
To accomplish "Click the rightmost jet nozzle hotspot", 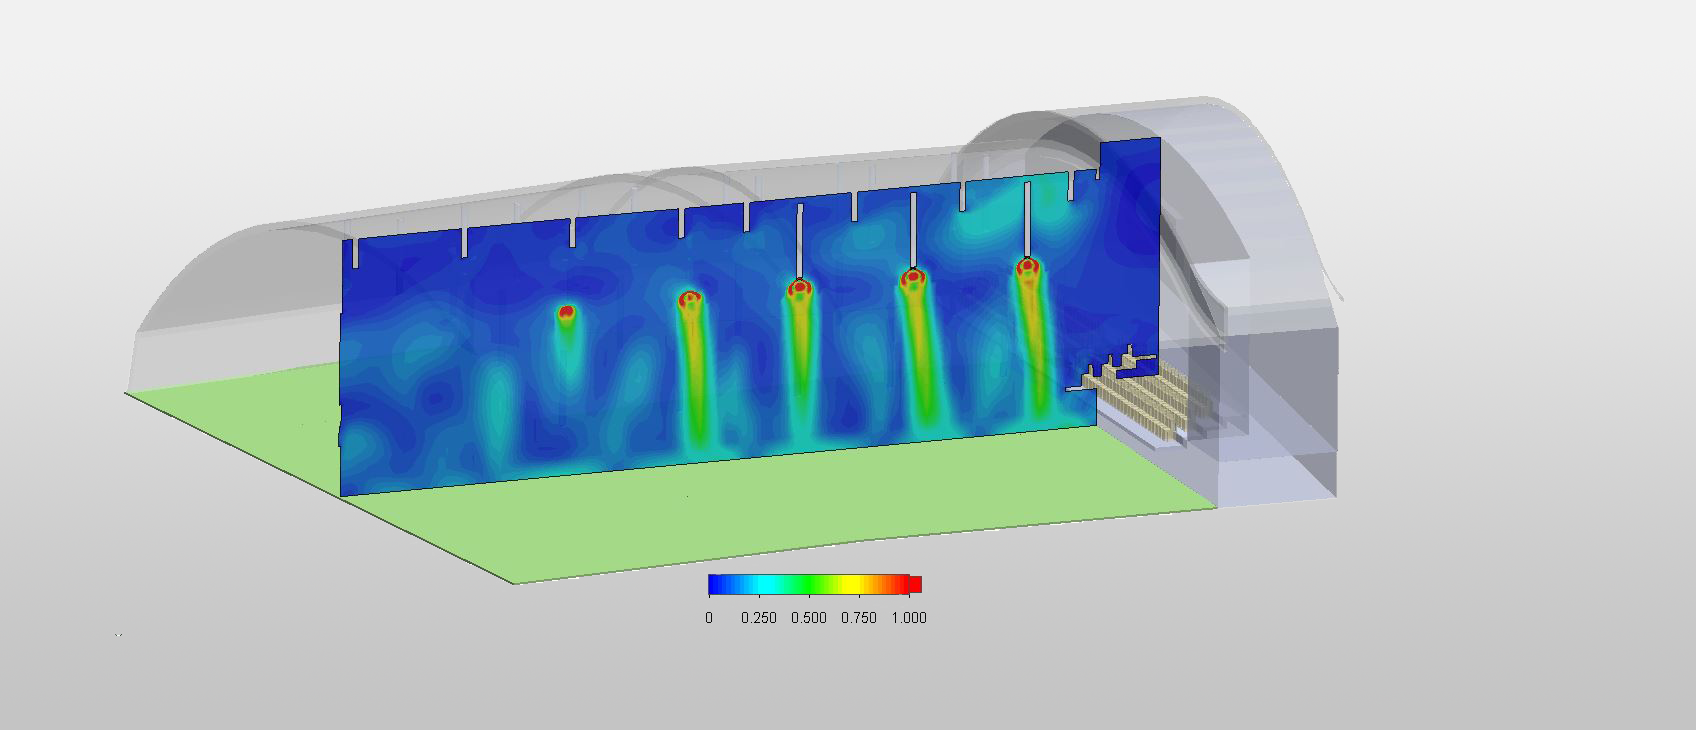I will [x=1027, y=267].
